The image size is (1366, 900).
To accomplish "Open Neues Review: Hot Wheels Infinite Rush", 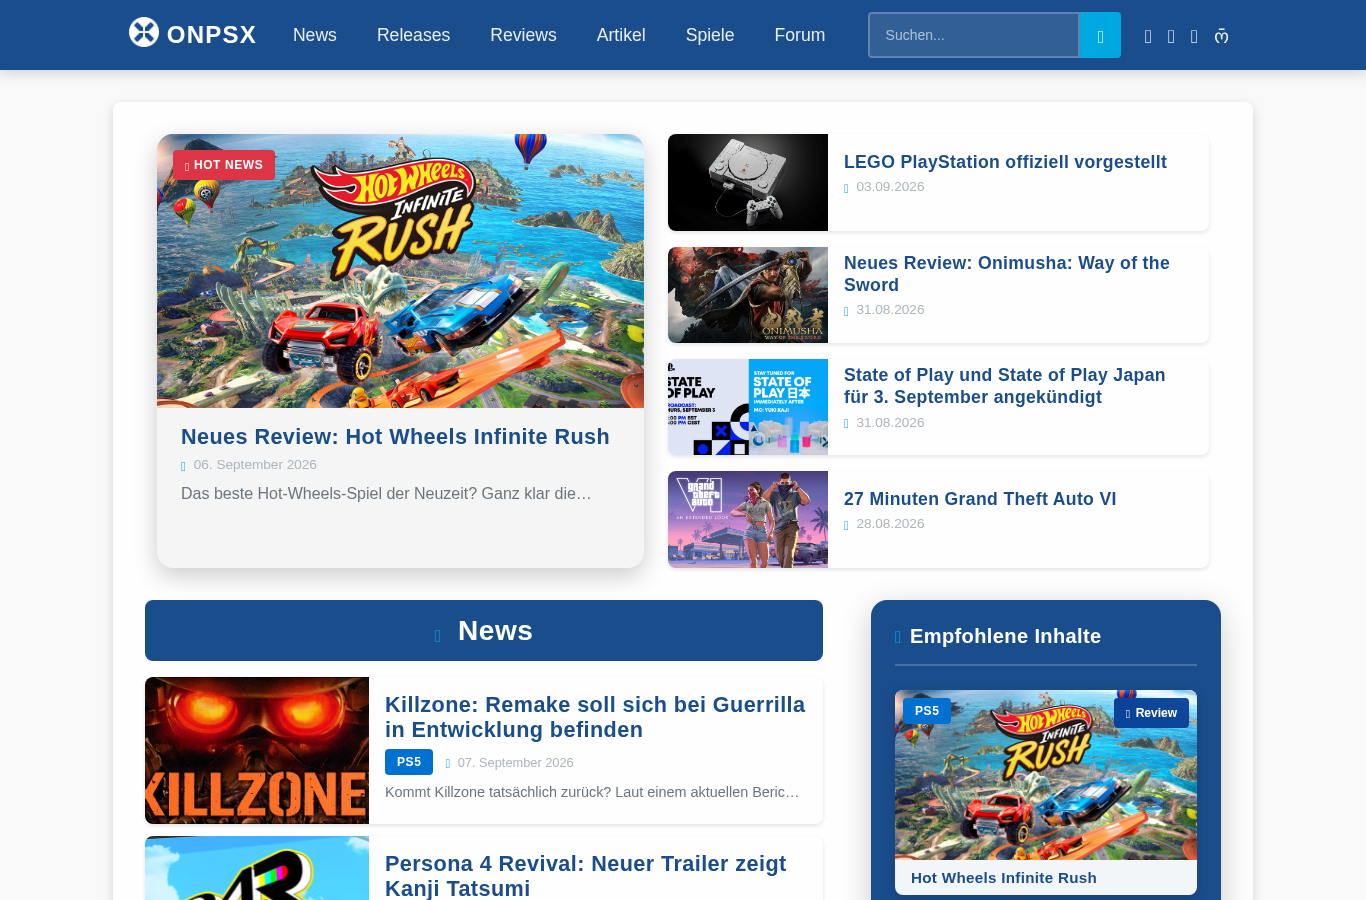I will 395,437.
